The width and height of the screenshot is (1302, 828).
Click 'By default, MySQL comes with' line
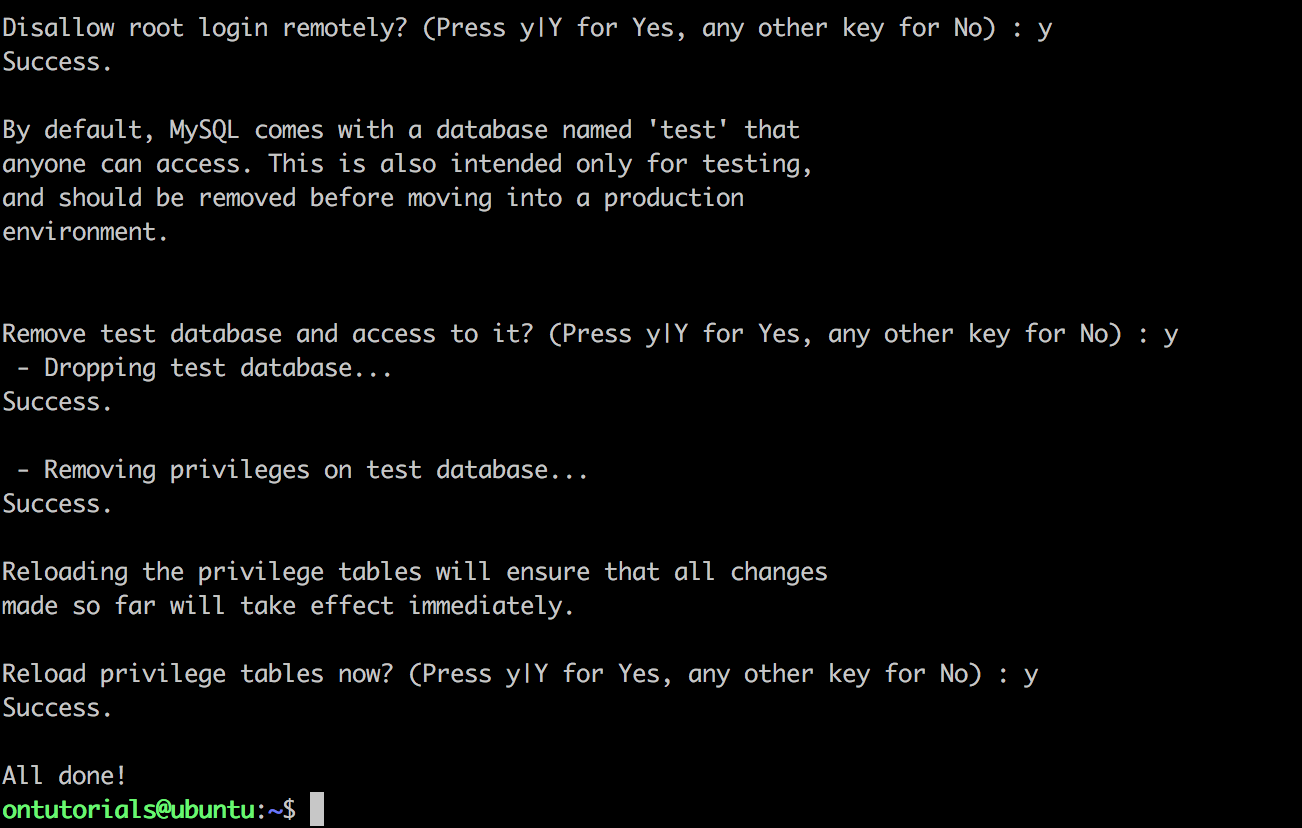tap(401, 130)
